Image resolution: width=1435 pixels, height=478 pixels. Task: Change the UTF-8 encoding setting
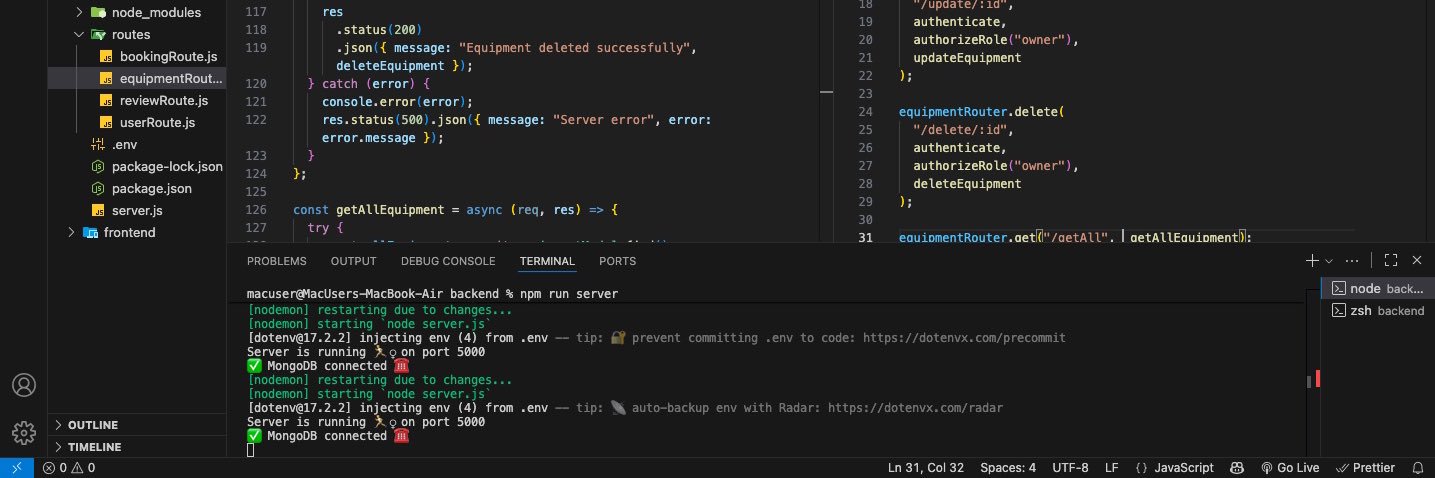pyautogui.click(x=1069, y=467)
